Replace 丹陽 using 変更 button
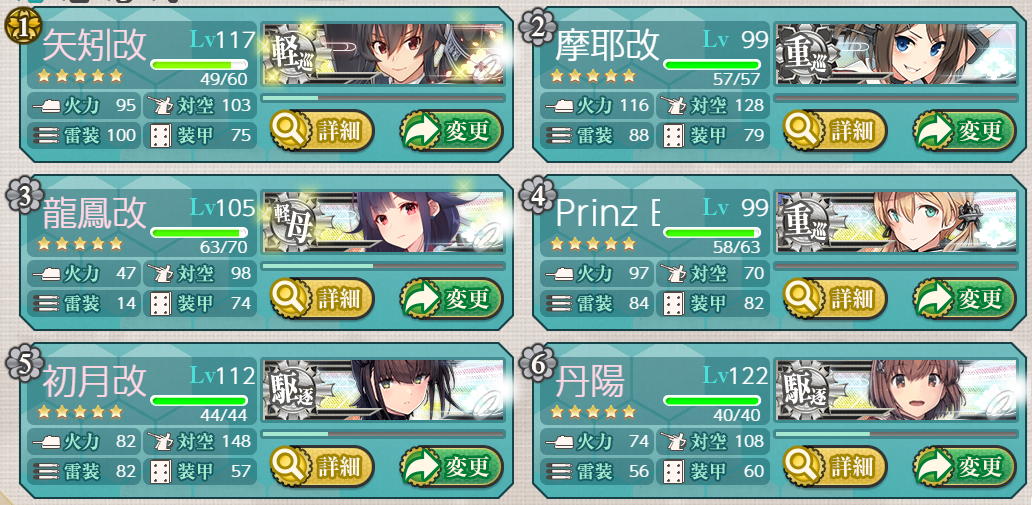This screenshot has width=1032, height=505. [x=964, y=467]
